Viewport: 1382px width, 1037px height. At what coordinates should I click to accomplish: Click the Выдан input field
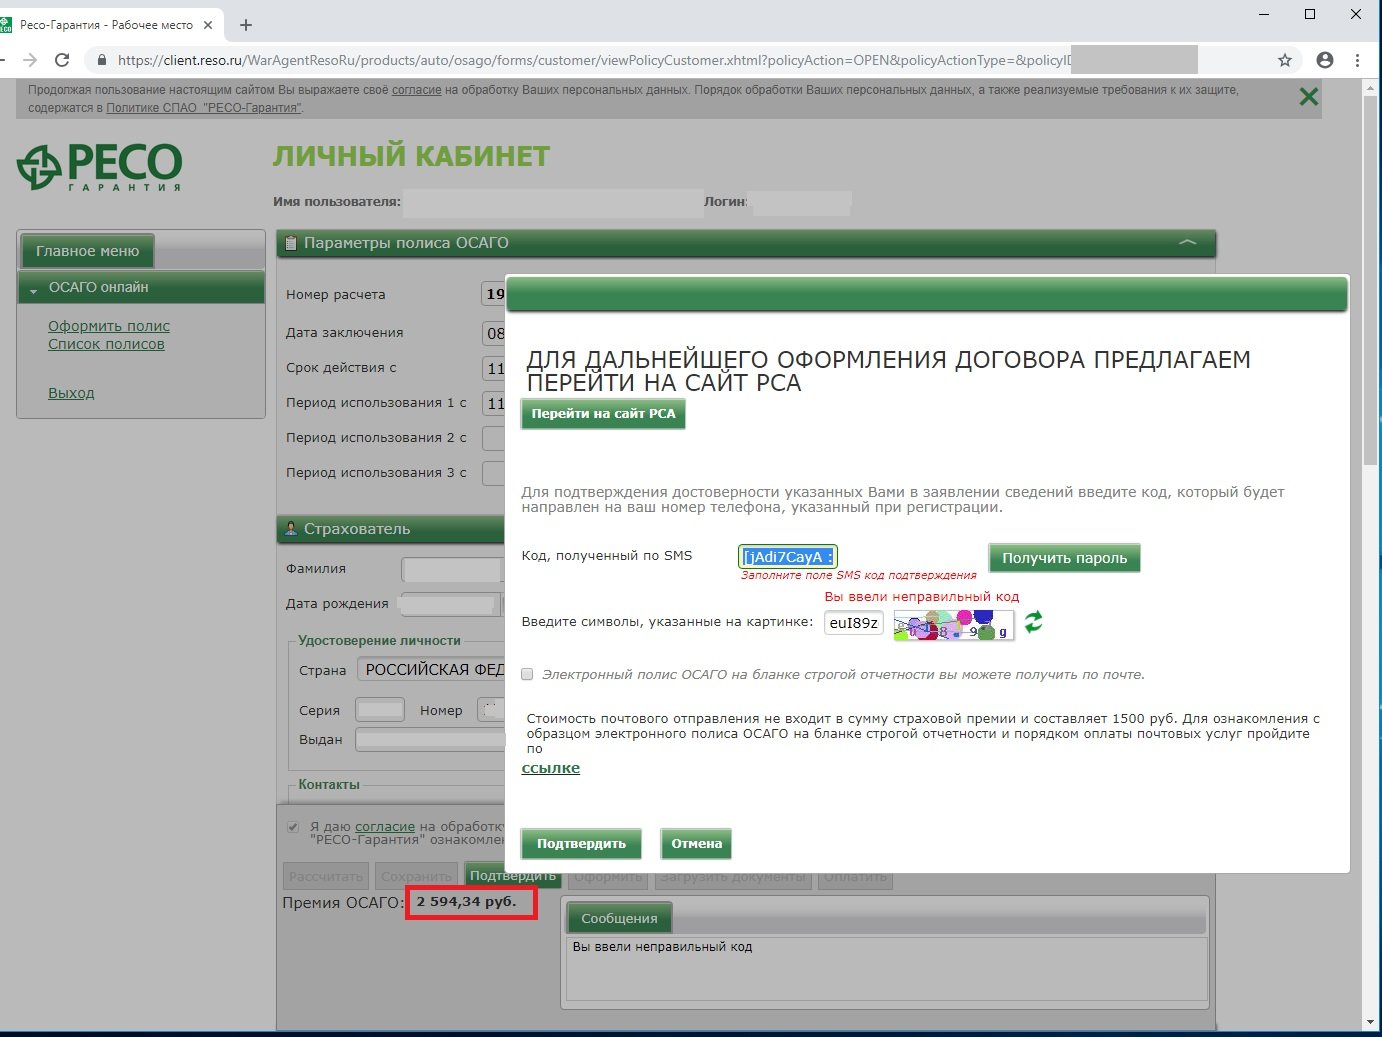[x=430, y=739]
